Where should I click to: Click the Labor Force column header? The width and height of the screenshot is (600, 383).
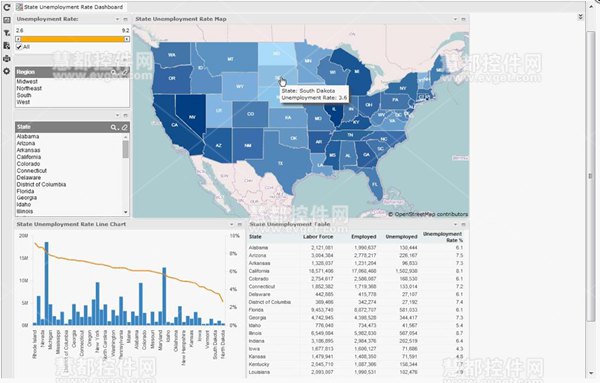[318, 237]
